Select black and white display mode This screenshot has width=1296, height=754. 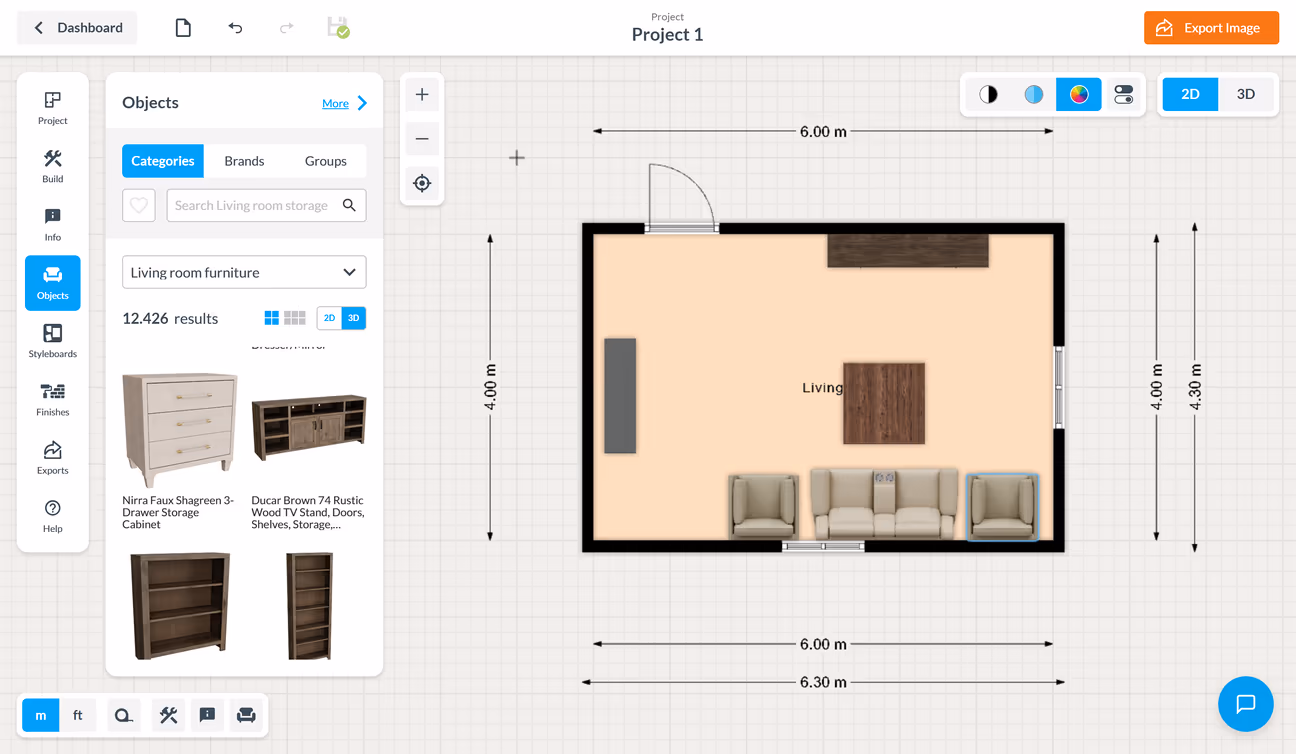pos(988,94)
